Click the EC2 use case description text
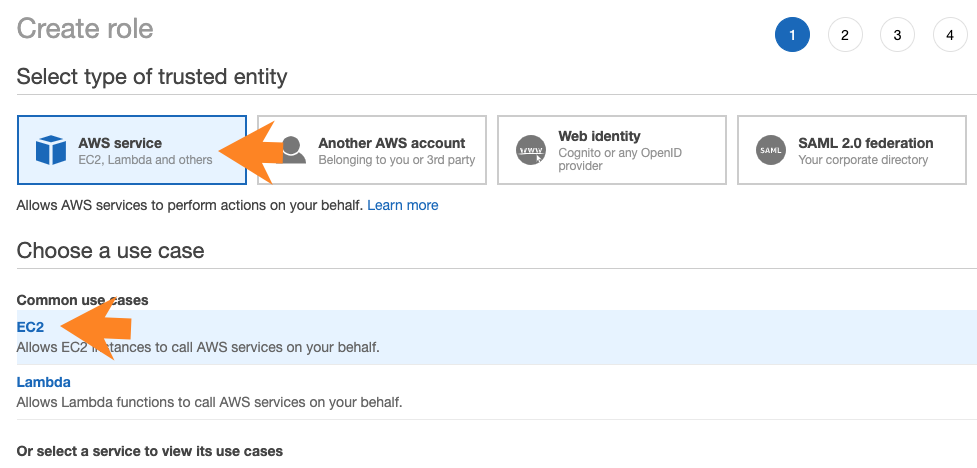Image resolution: width=977 pixels, height=468 pixels. click(x=198, y=347)
